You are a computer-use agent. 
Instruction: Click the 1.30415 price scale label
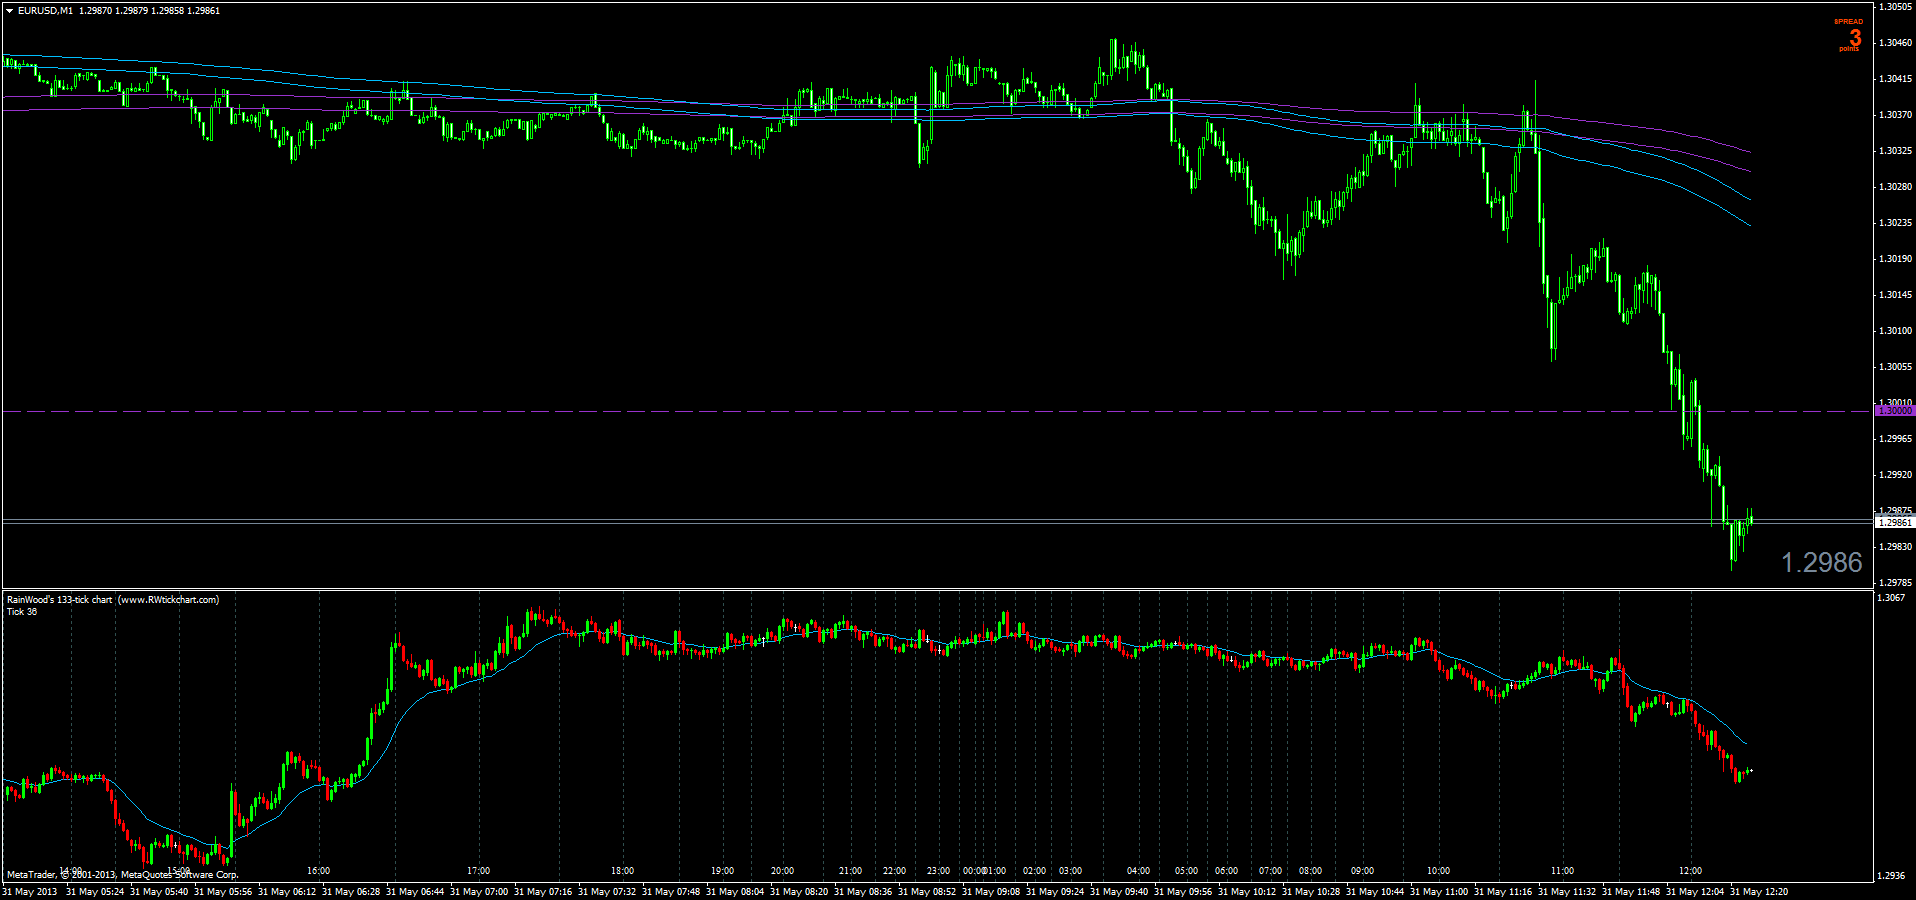[x=1895, y=79]
